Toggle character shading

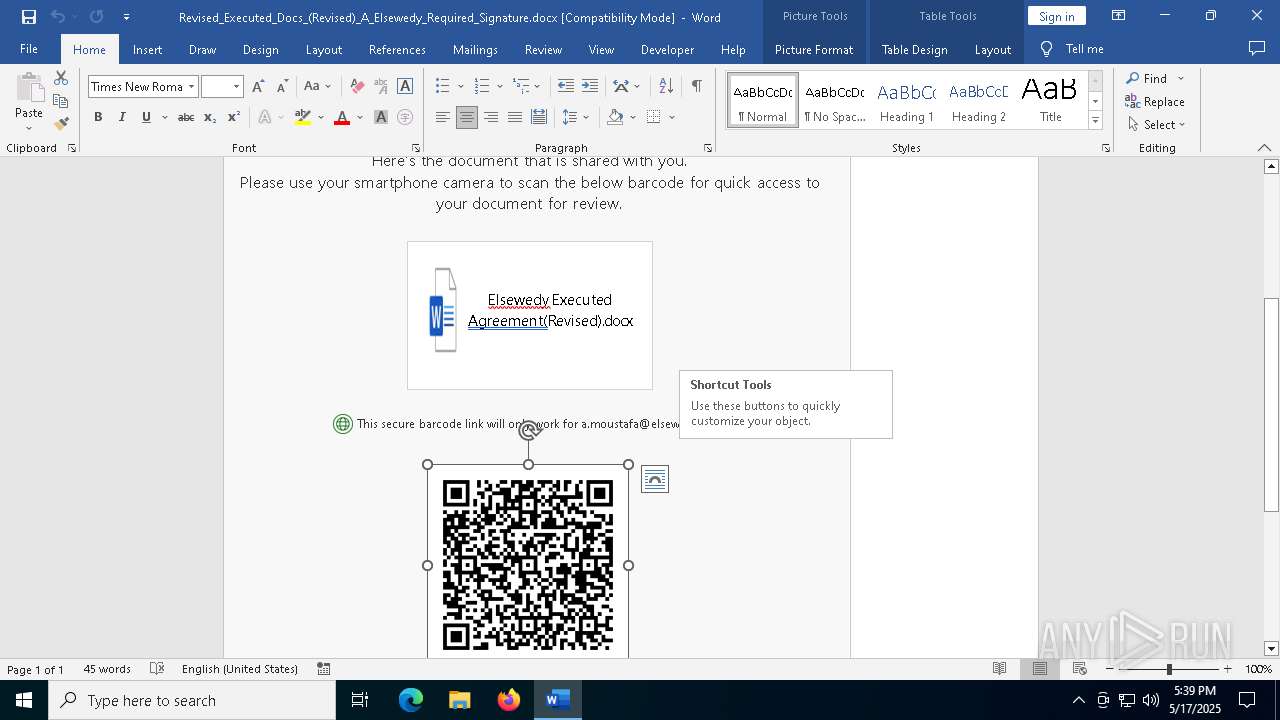381,117
